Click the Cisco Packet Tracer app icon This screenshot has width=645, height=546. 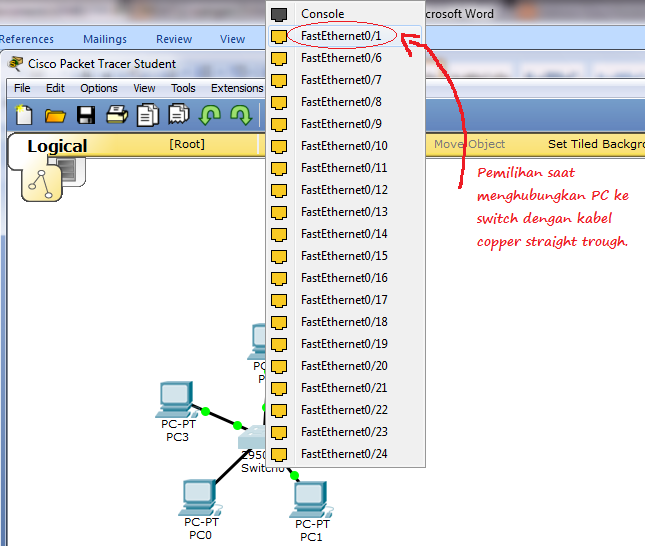[16, 64]
